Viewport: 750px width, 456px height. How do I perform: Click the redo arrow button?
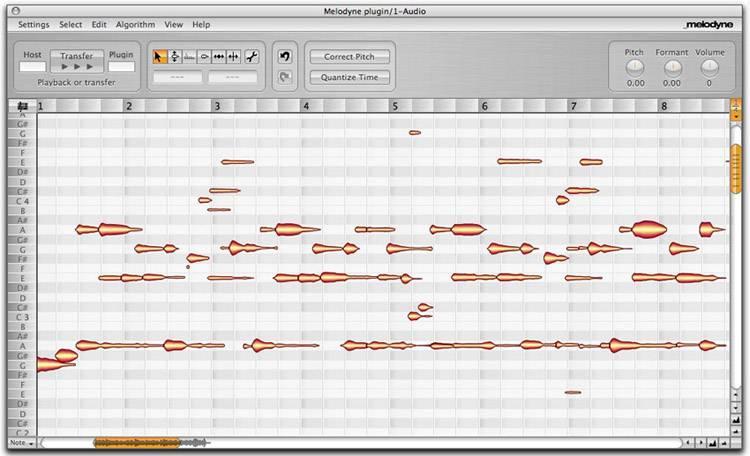tap(285, 77)
